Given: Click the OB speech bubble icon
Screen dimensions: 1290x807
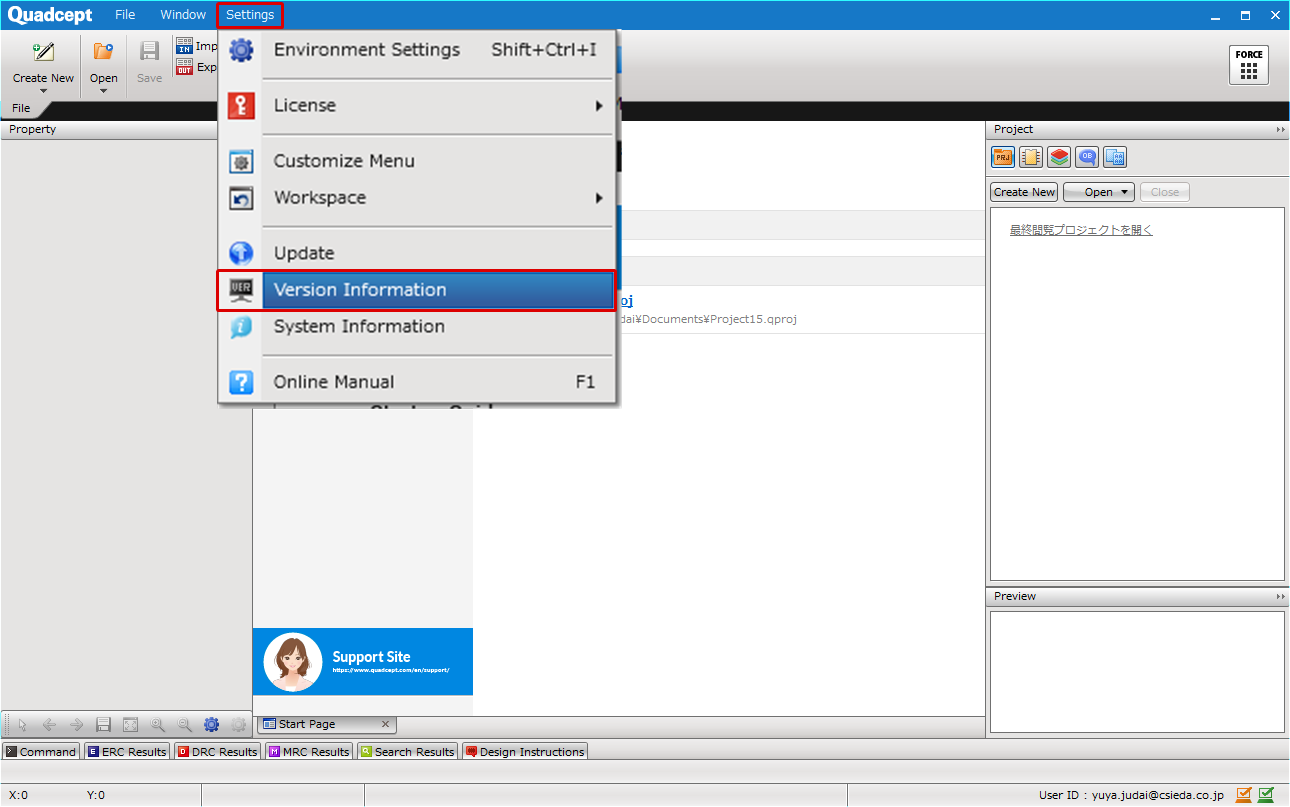Looking at the screenshot, I should pyautogui.click(x=1087, y=157).
